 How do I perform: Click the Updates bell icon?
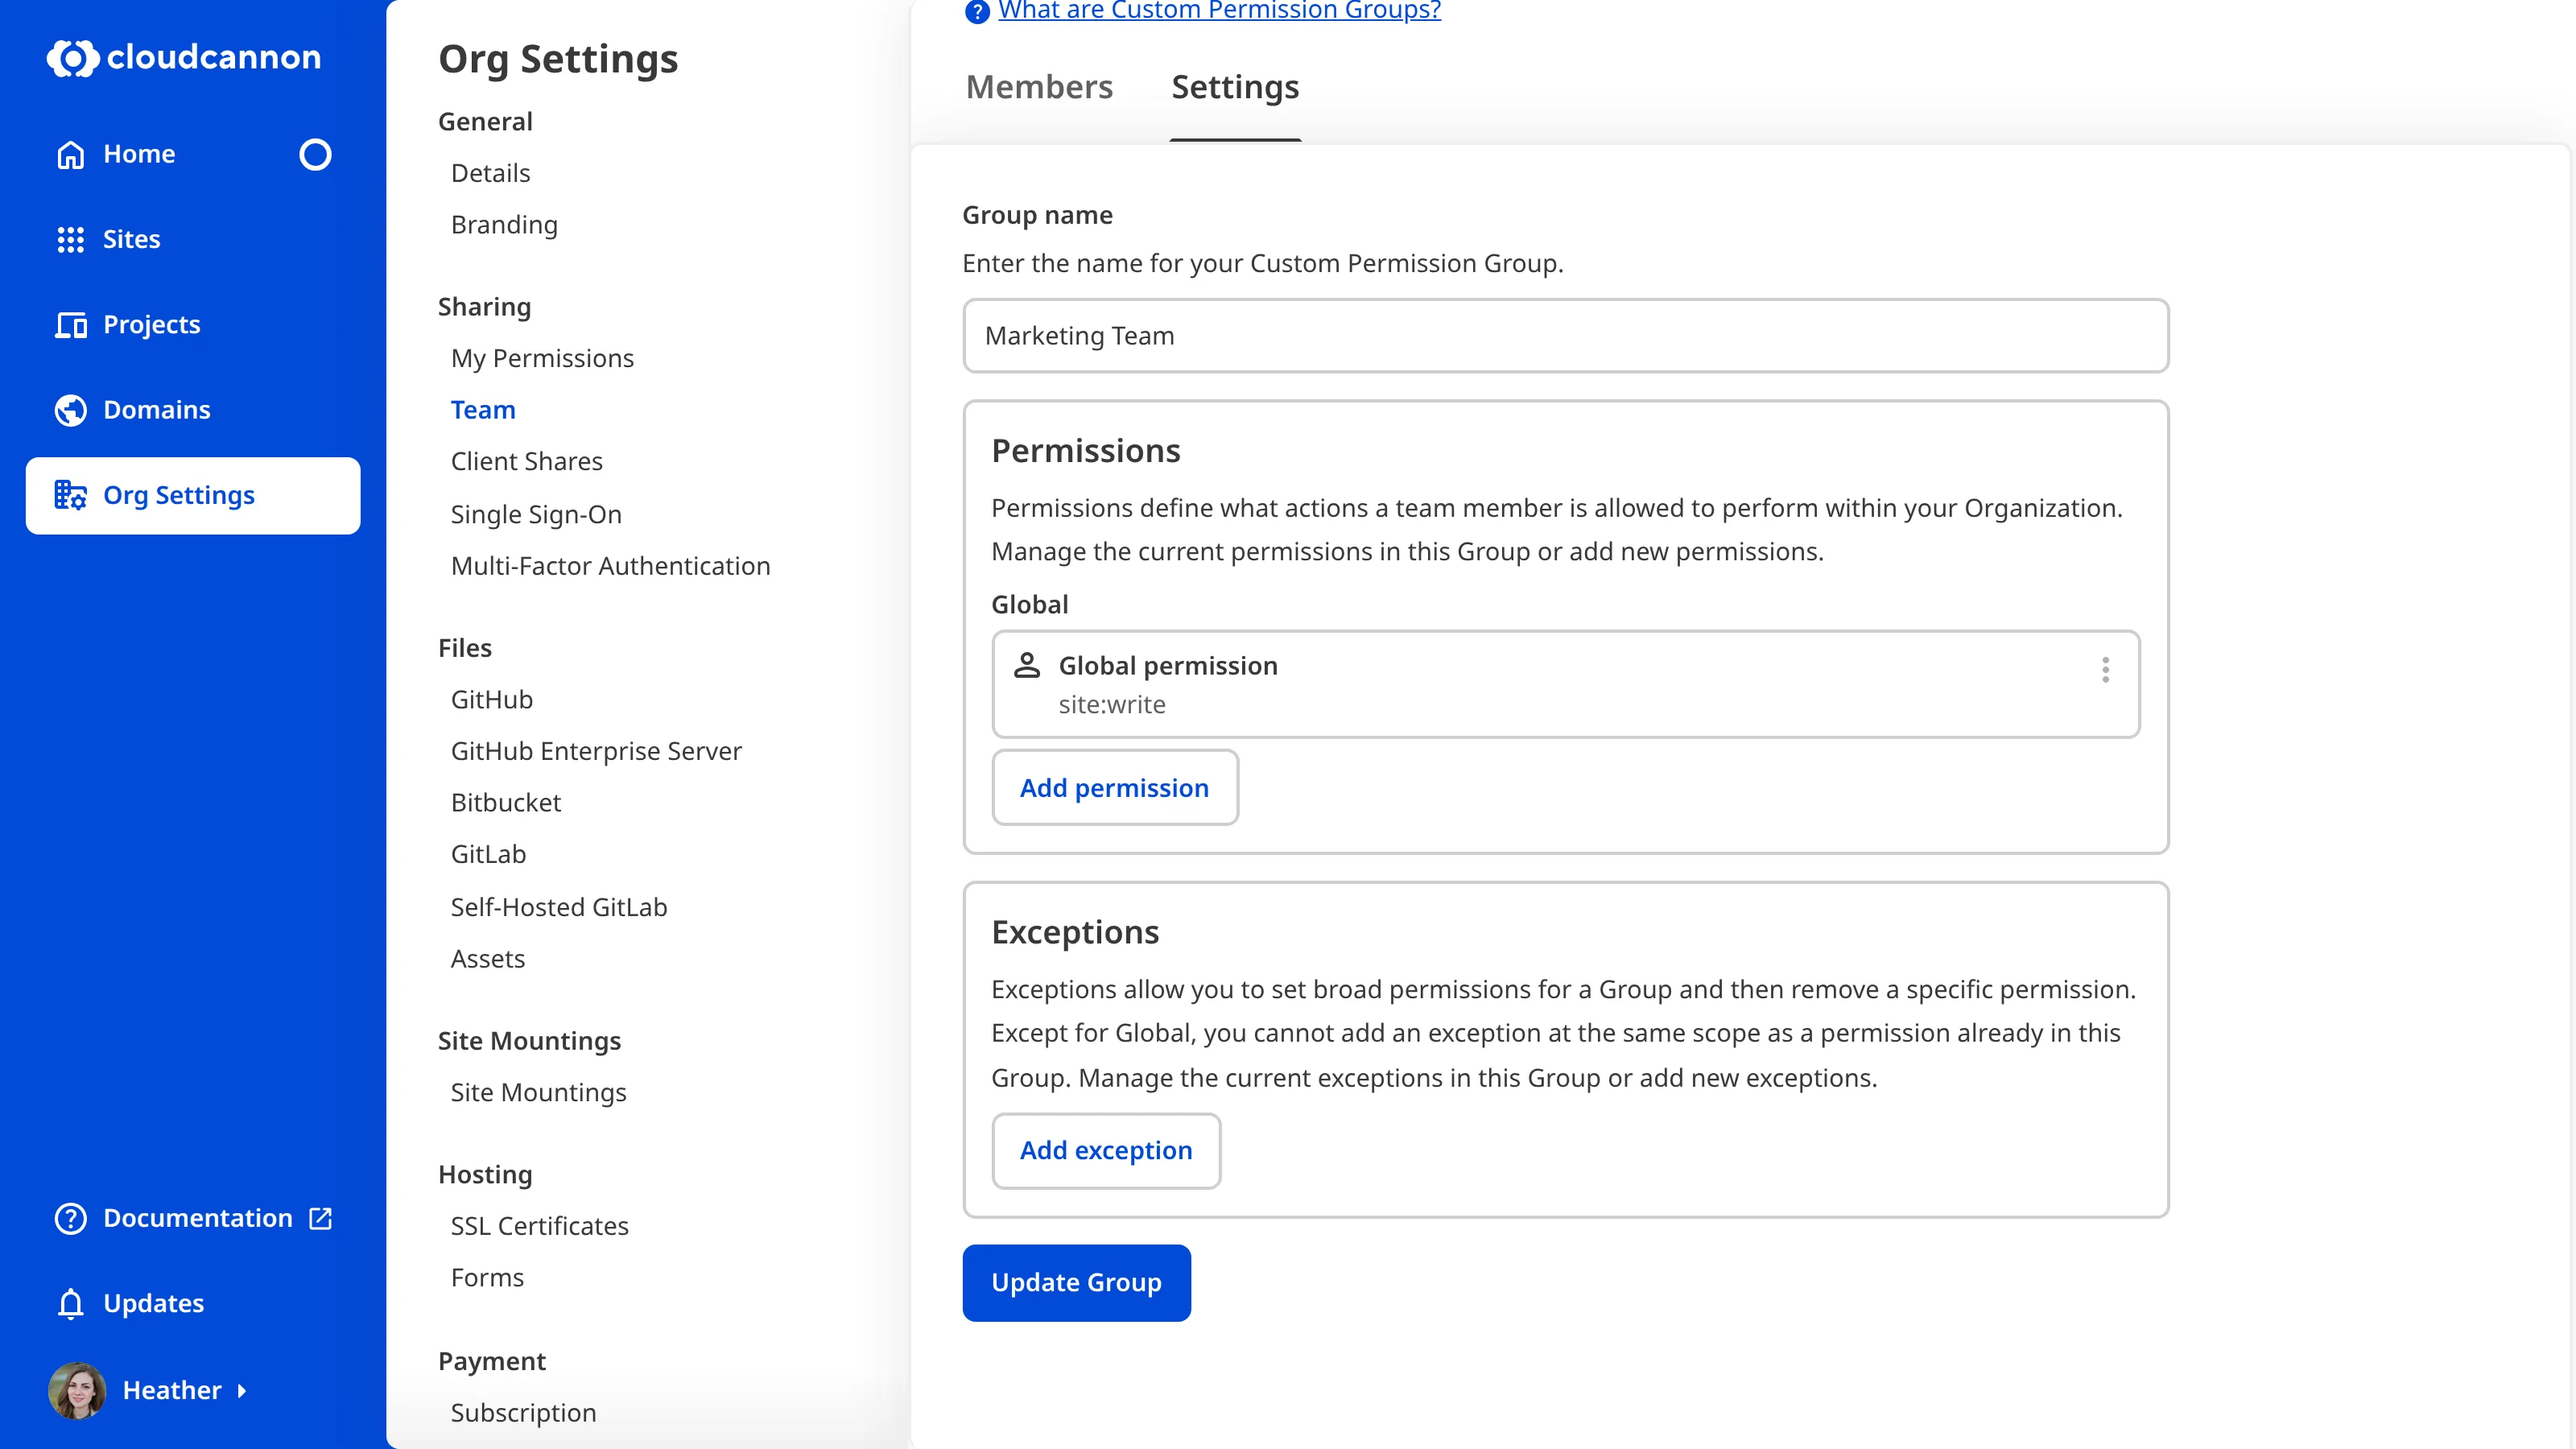coord(71,1303)
